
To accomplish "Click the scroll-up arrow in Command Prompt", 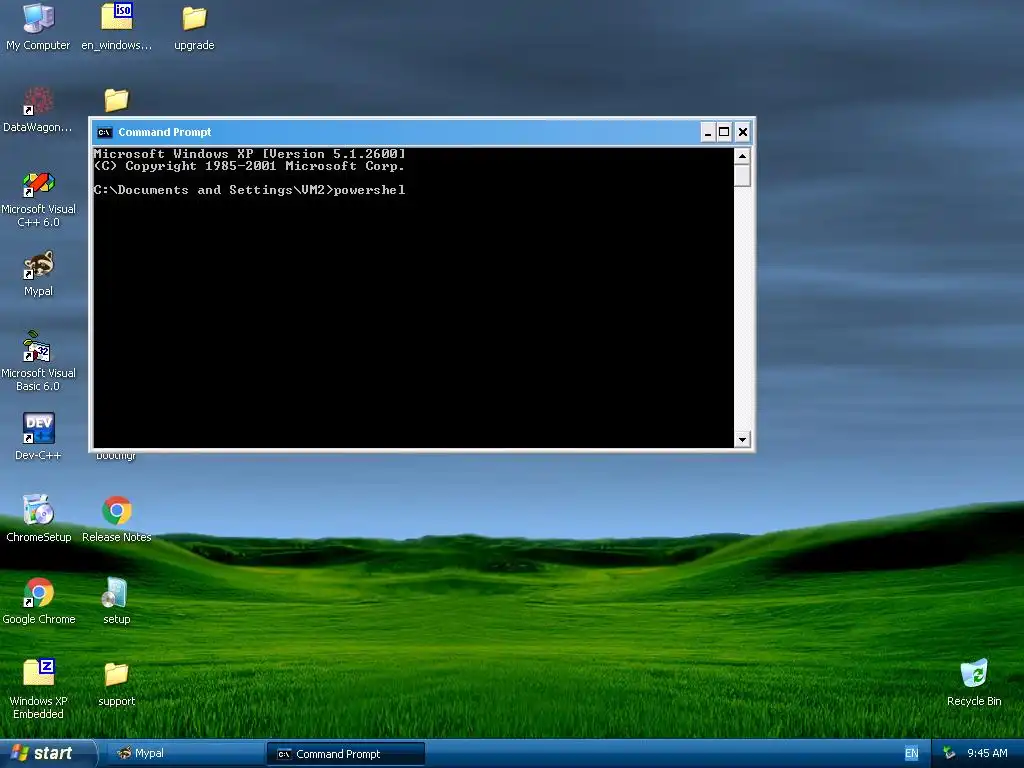I will pyautogui.click(x=742, y=156).
